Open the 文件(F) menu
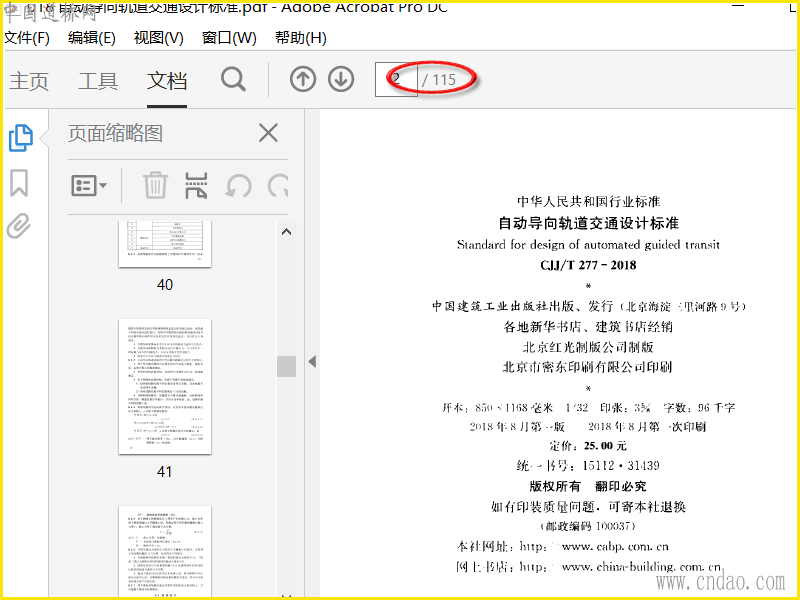The width and height of the screenshot is (800, 600). (27, 38)
